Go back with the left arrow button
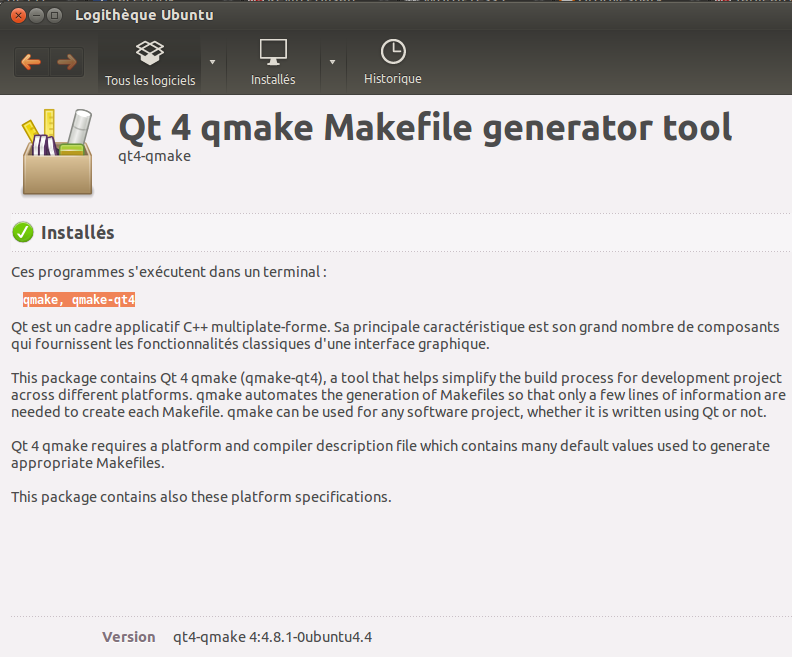 tap(31, 62)
